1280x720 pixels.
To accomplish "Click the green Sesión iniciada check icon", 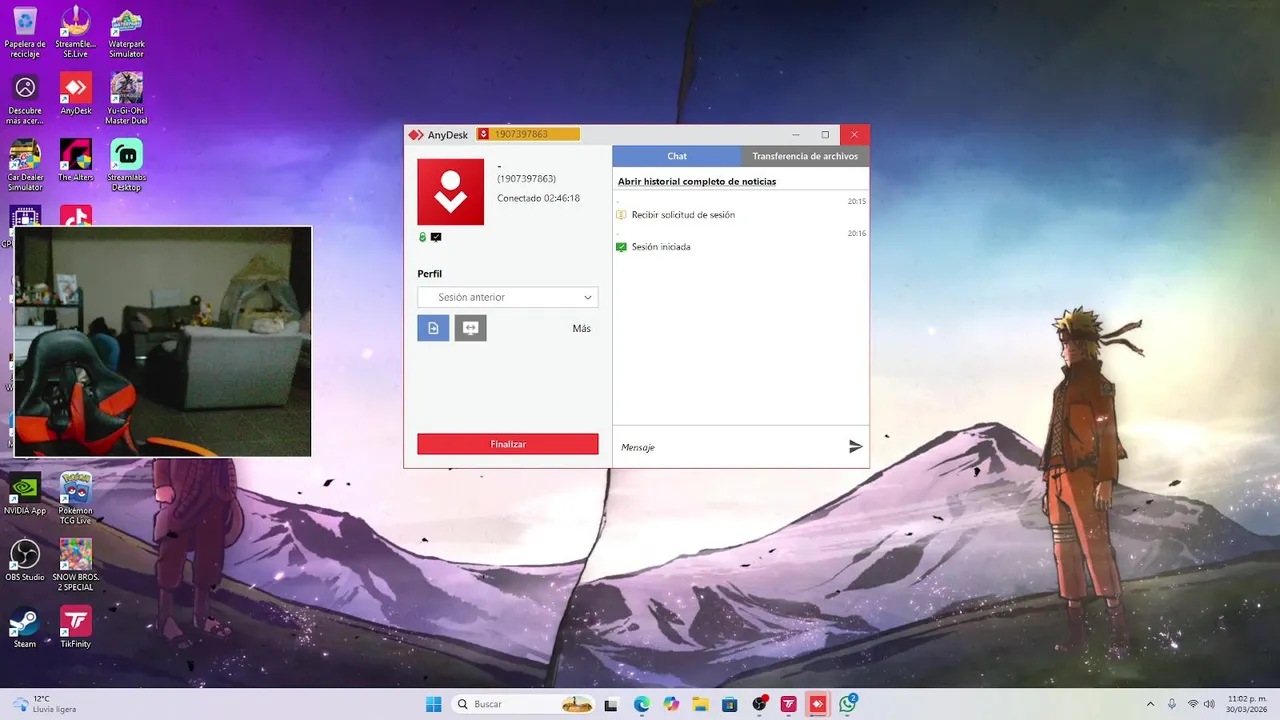I will coord(621,247).
